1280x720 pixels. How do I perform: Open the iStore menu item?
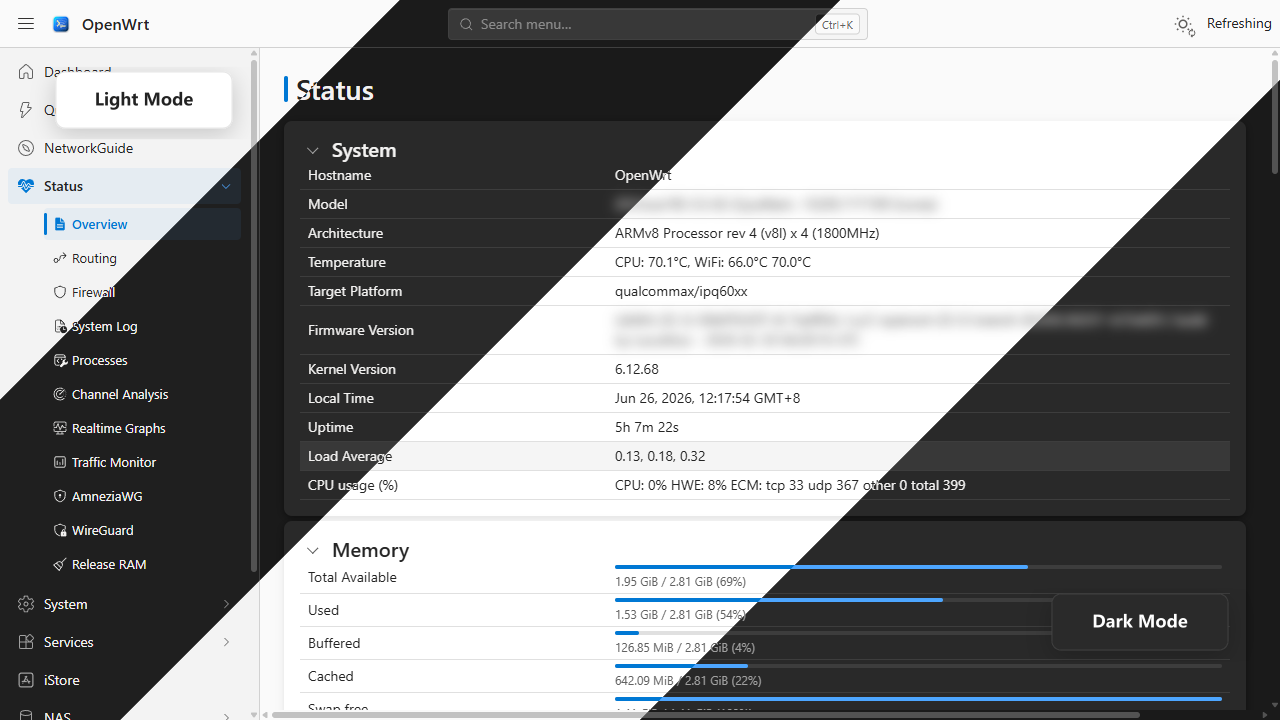[x=124, y=680]
